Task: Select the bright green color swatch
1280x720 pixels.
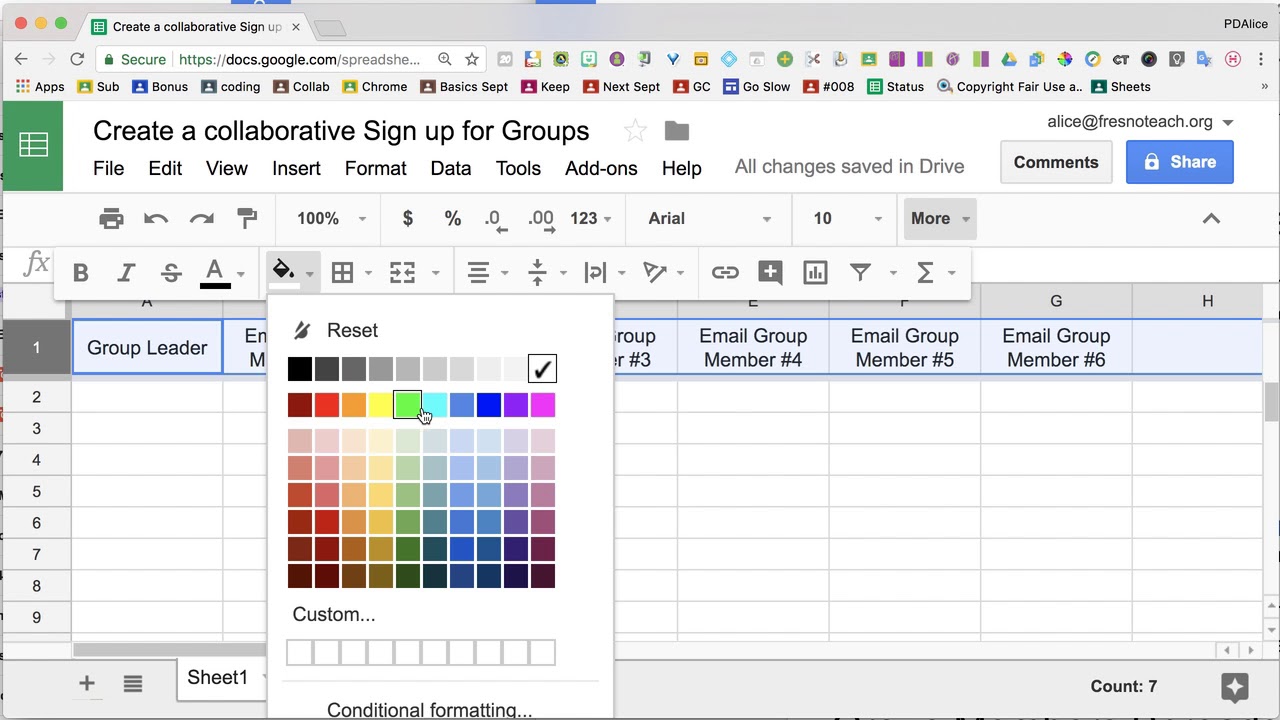Action: click(x=407, y=404)
